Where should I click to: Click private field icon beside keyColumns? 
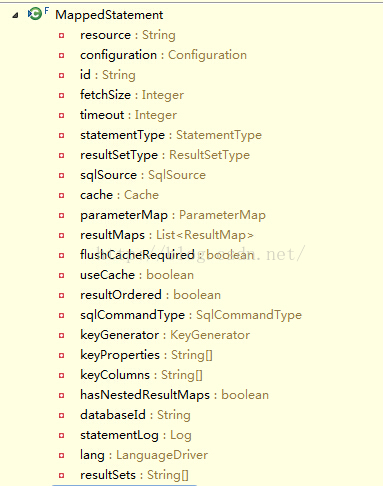61,375
